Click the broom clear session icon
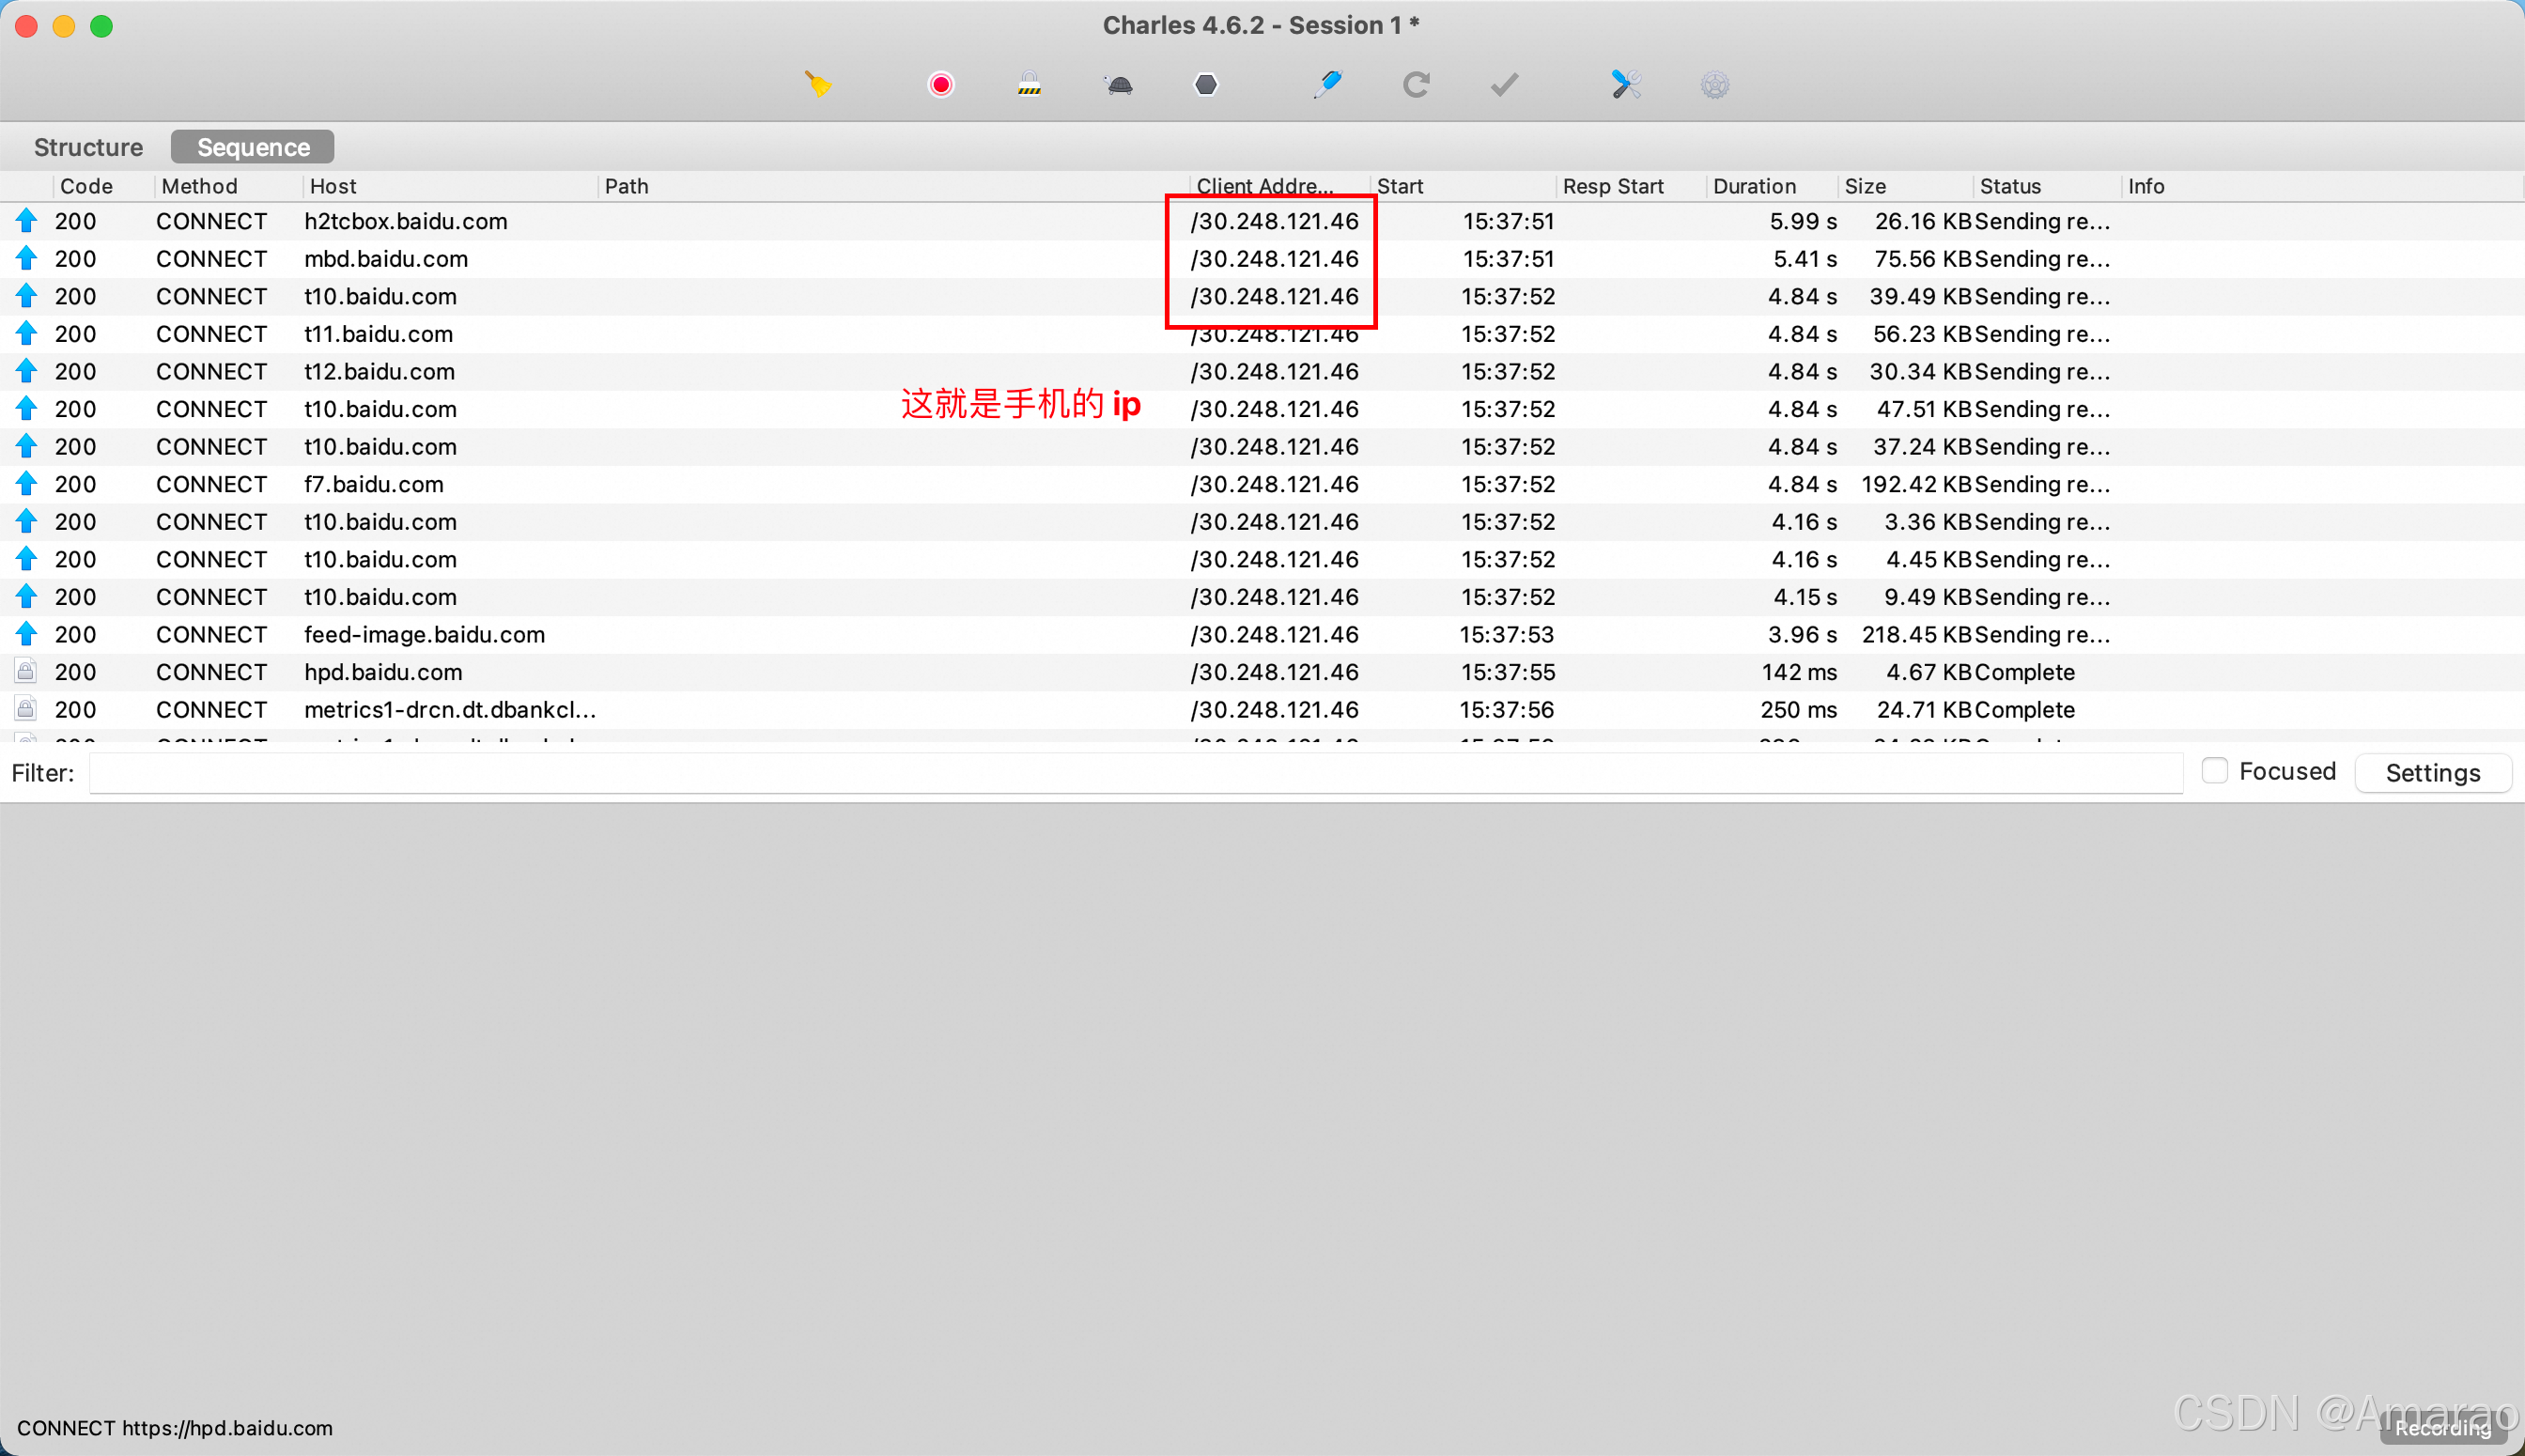 818,85
